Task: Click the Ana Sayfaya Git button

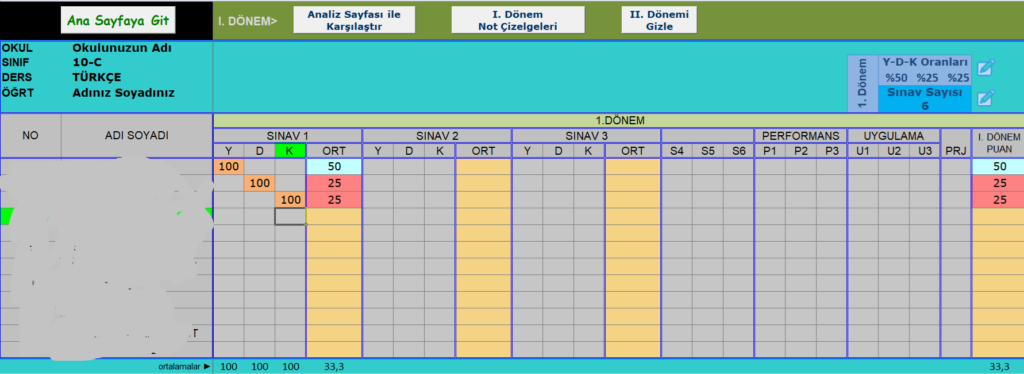Action: tap(118, 20)
